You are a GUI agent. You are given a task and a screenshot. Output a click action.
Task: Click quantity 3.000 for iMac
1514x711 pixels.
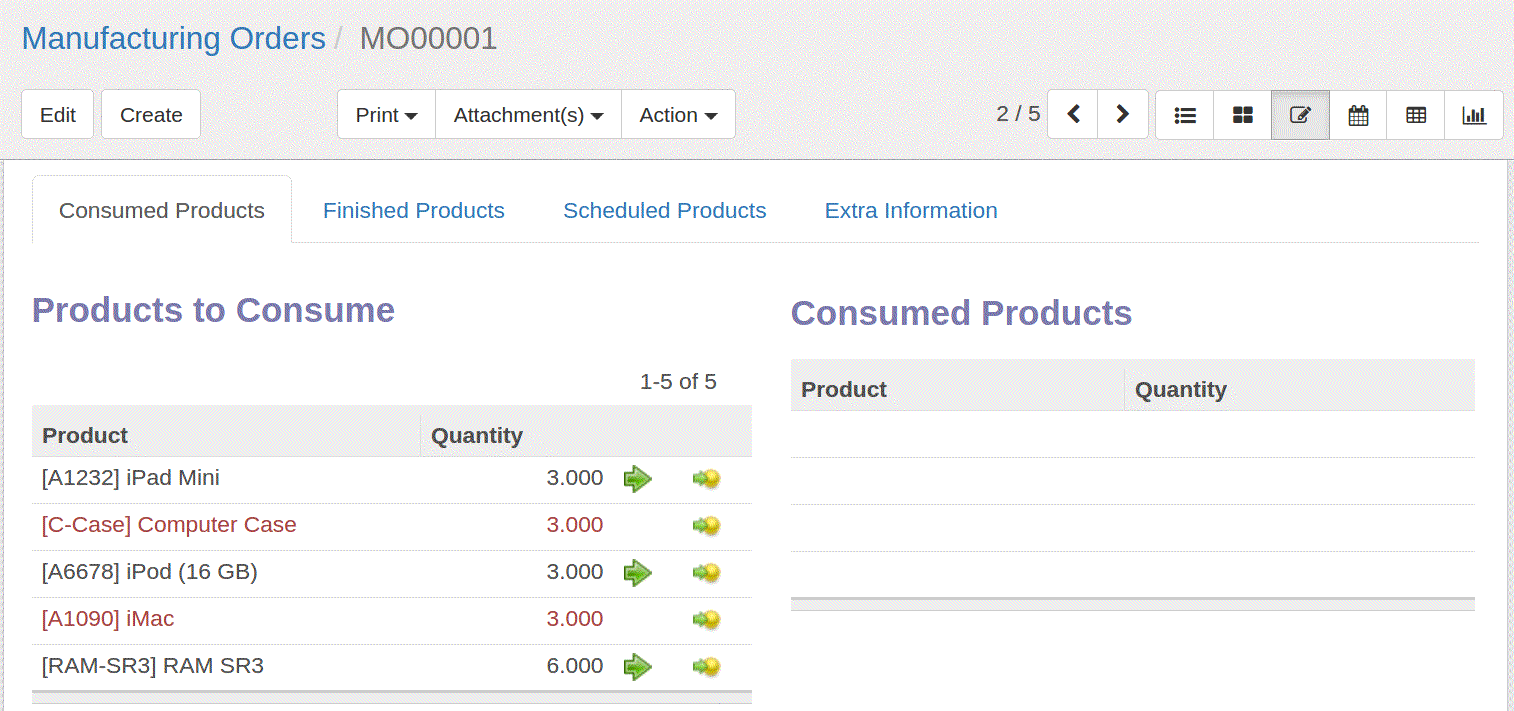[575, 619]
